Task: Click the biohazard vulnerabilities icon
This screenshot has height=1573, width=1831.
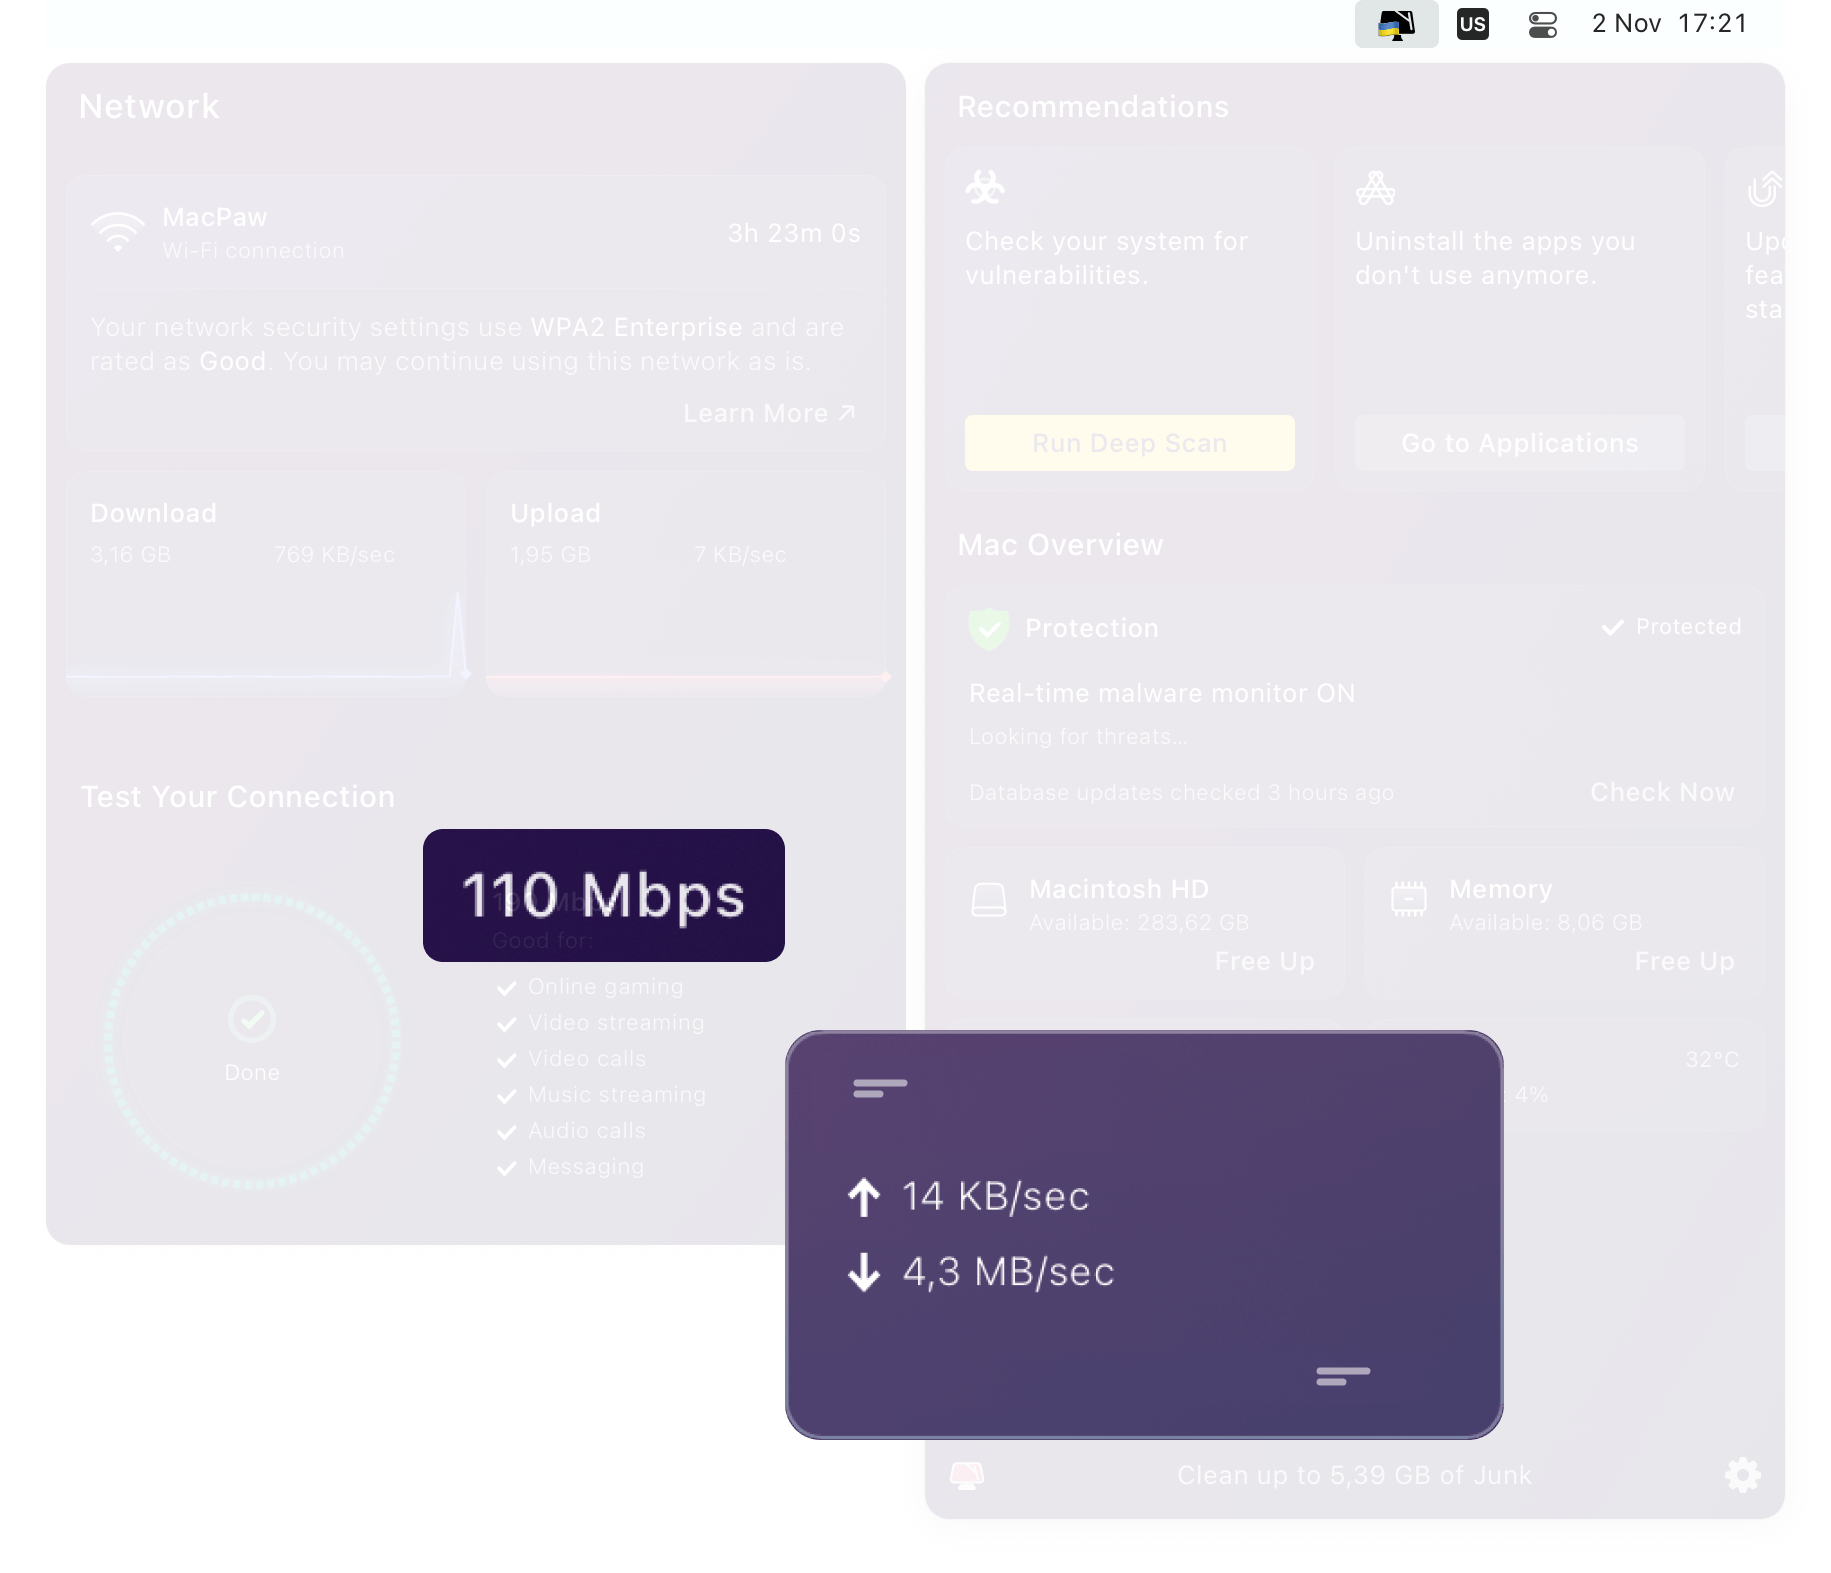Action: (x=985, y=187)
